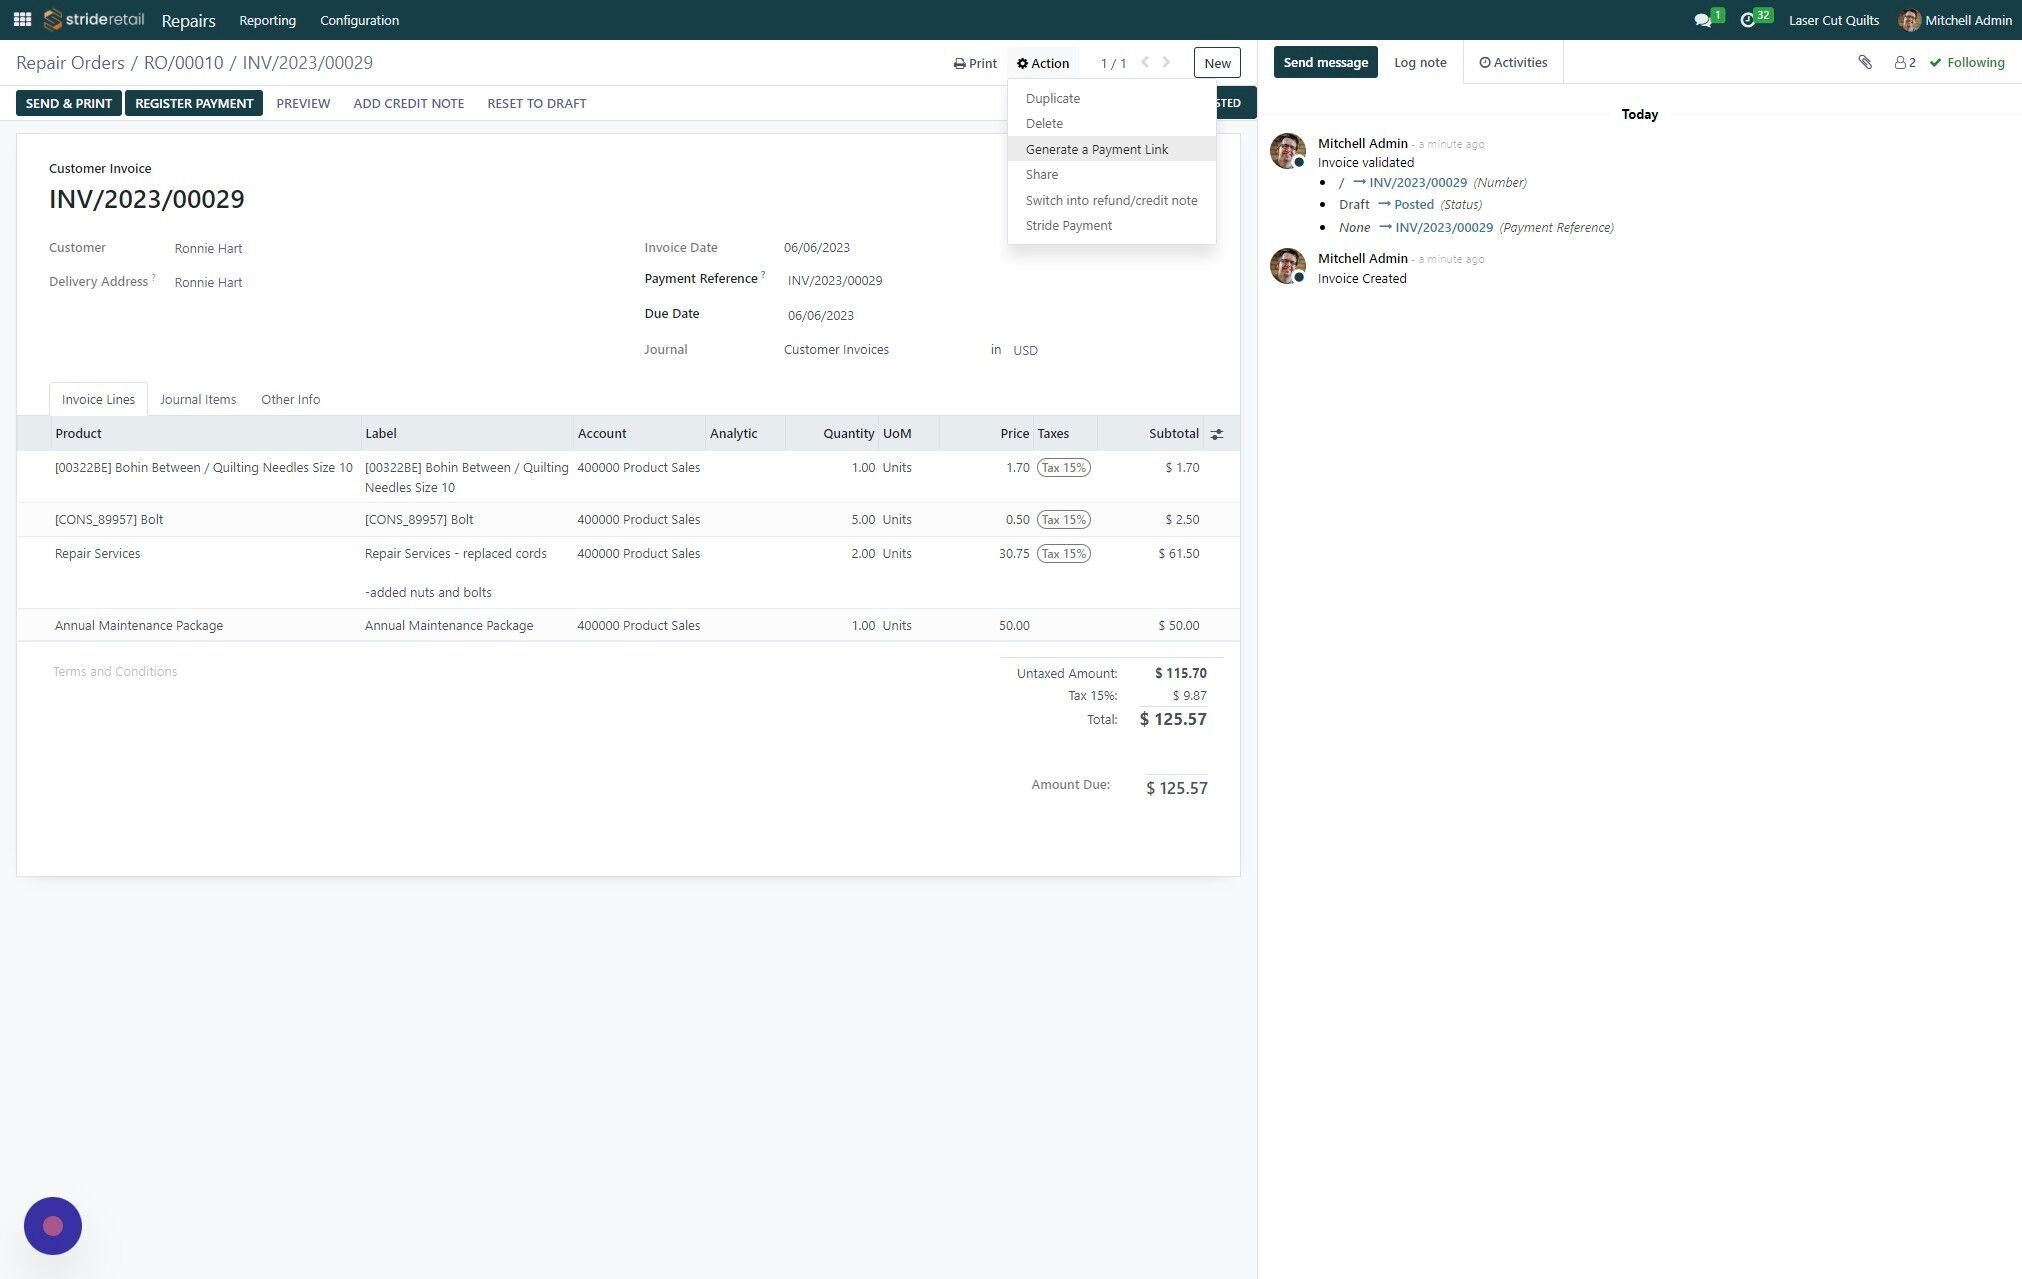Click the Mitchell Admin avatar in navbar
Viewport: 2022px width, 1279px height.
click(1909, 20)
